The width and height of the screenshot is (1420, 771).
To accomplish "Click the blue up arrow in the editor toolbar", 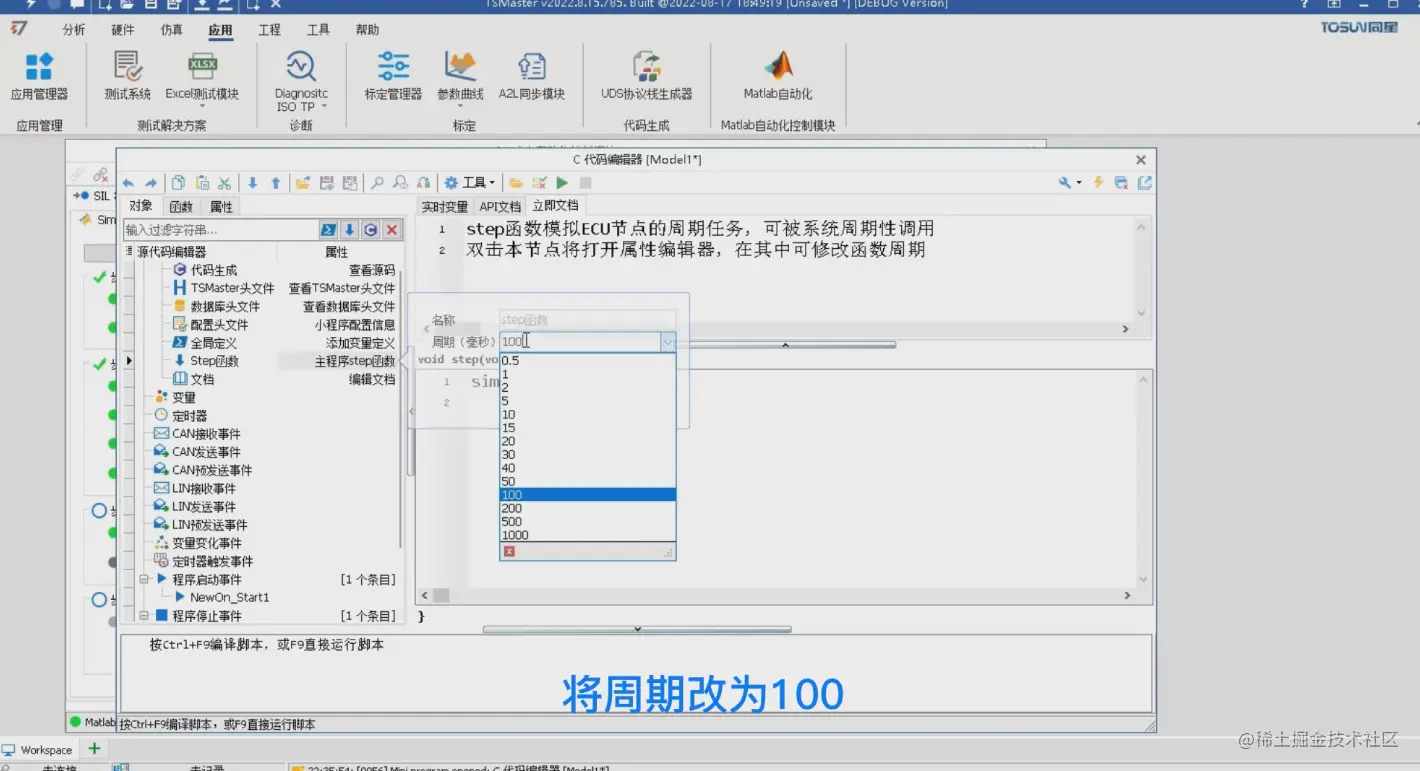I will pos(276,183).
